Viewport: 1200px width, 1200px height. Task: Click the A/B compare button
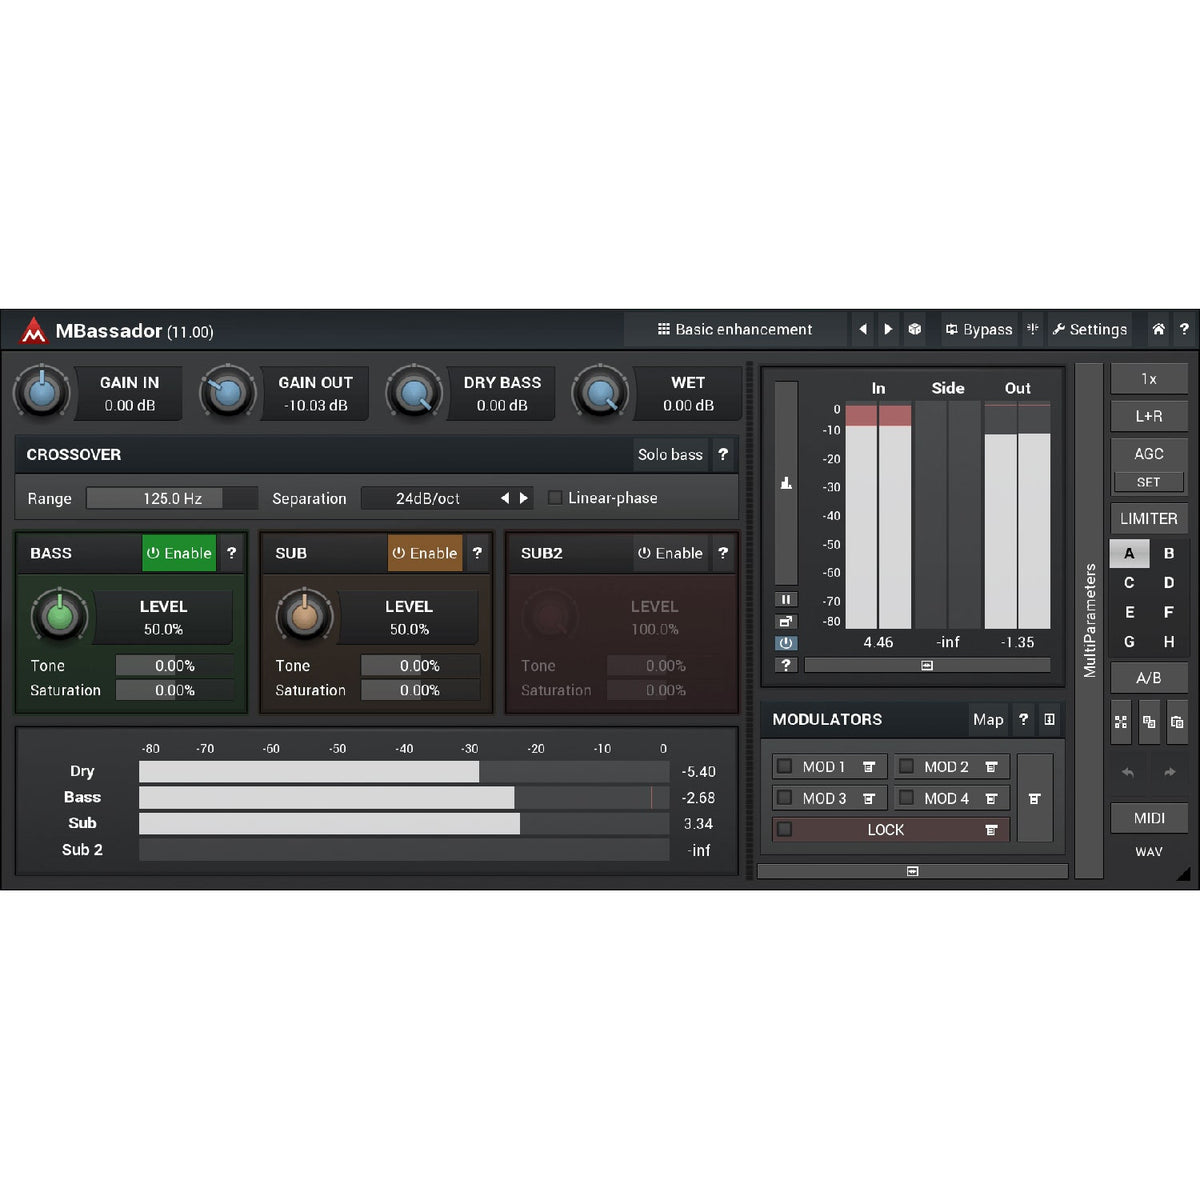point(1149,678)
